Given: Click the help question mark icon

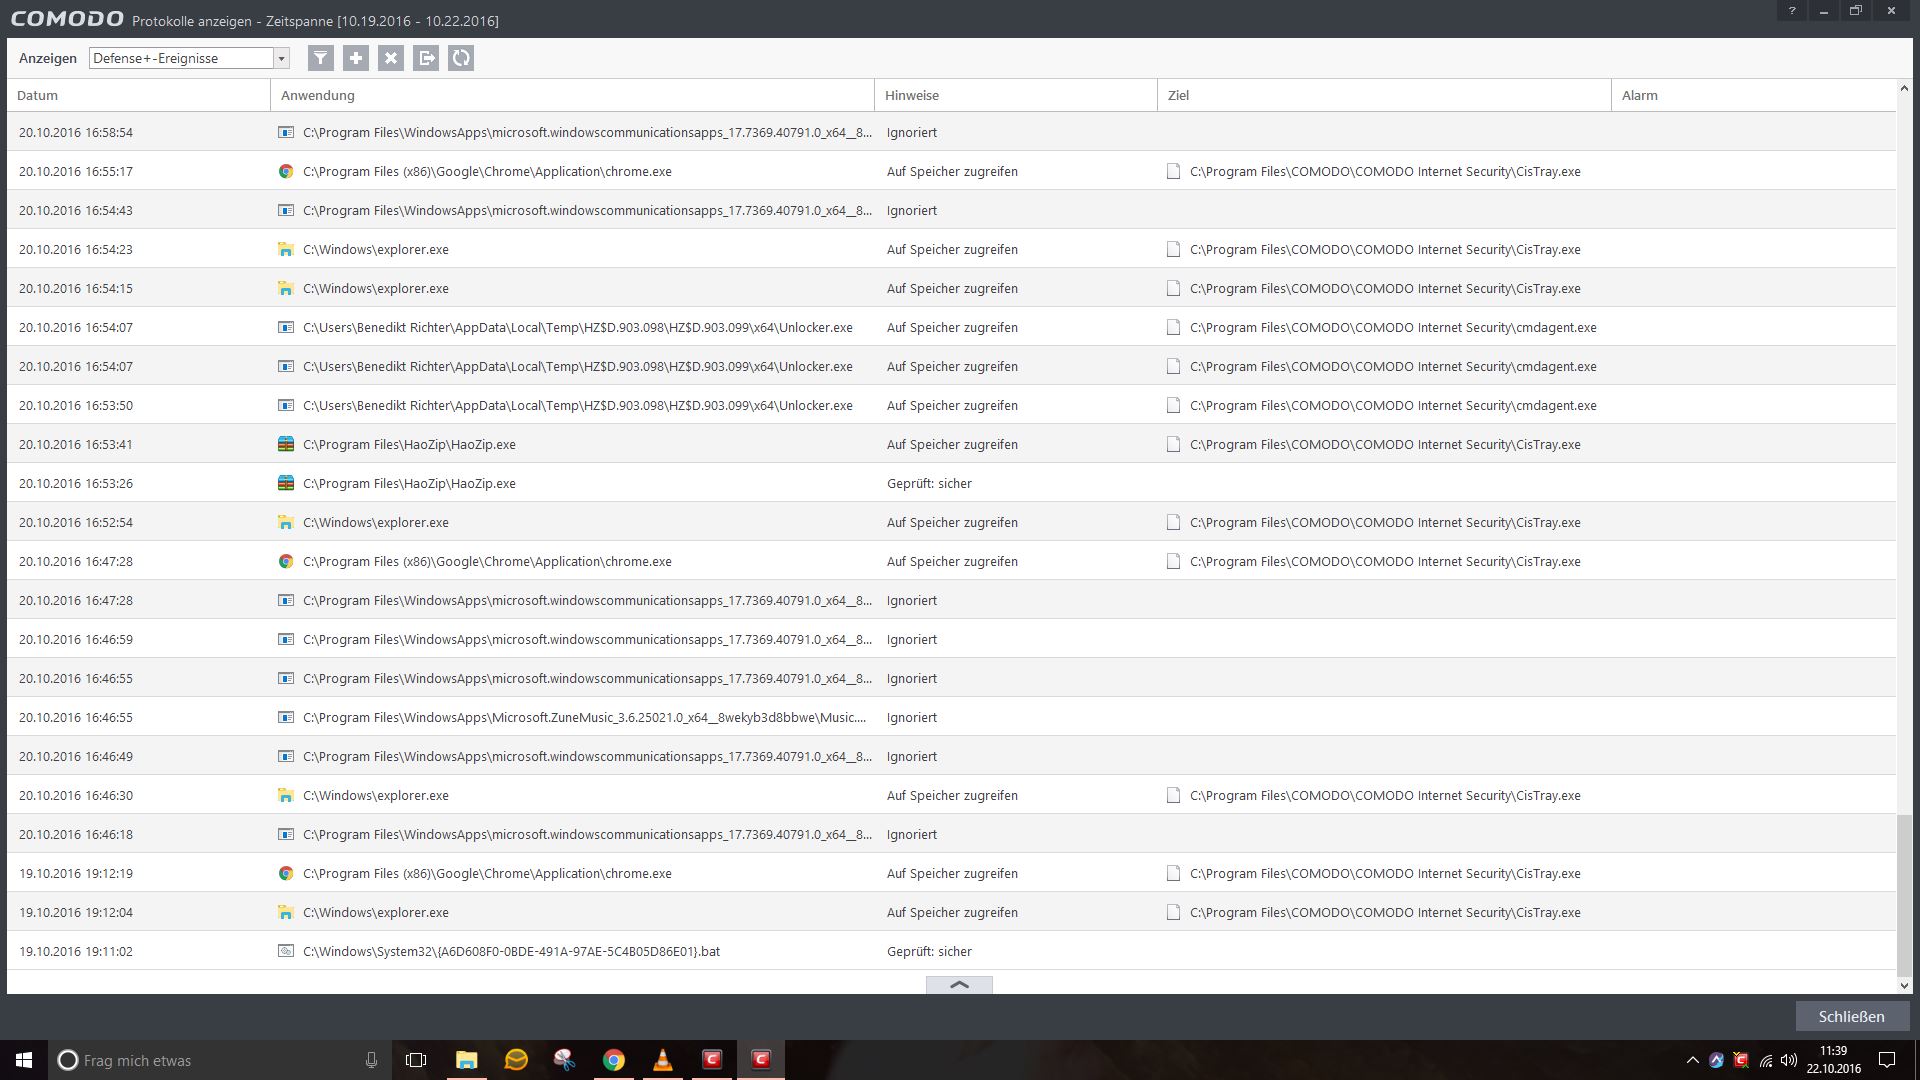Looking at the screenshot, I should click(x=1792, y=11).
